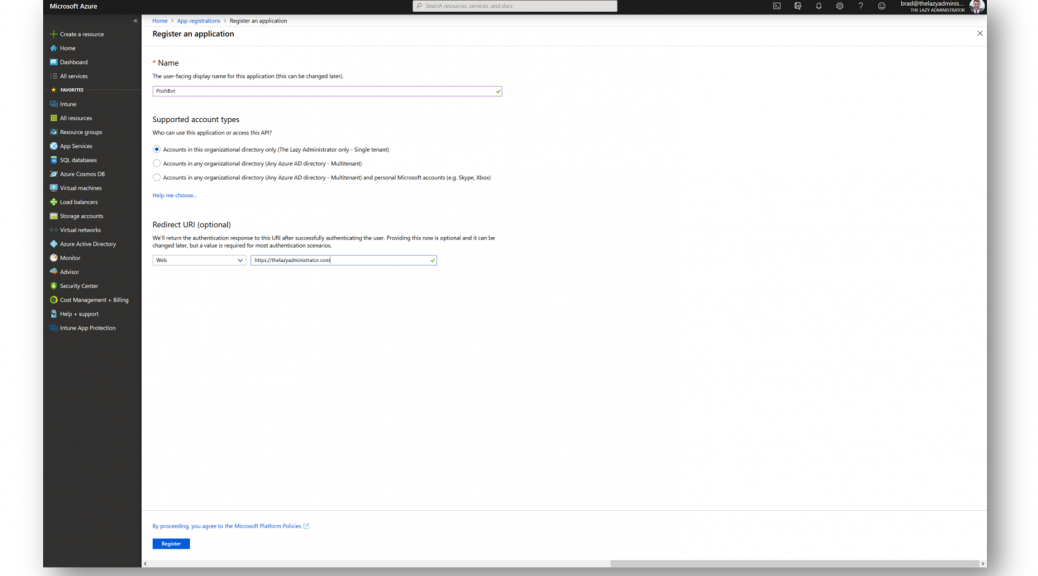Open Virtual networks icon
This screenshot has width=1038, height=576.
54,230
